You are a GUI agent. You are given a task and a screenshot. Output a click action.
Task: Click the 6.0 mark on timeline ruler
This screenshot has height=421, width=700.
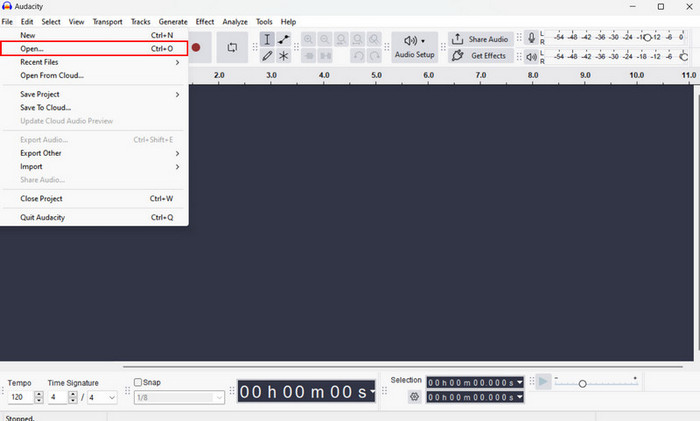click(x=429, y=75)
